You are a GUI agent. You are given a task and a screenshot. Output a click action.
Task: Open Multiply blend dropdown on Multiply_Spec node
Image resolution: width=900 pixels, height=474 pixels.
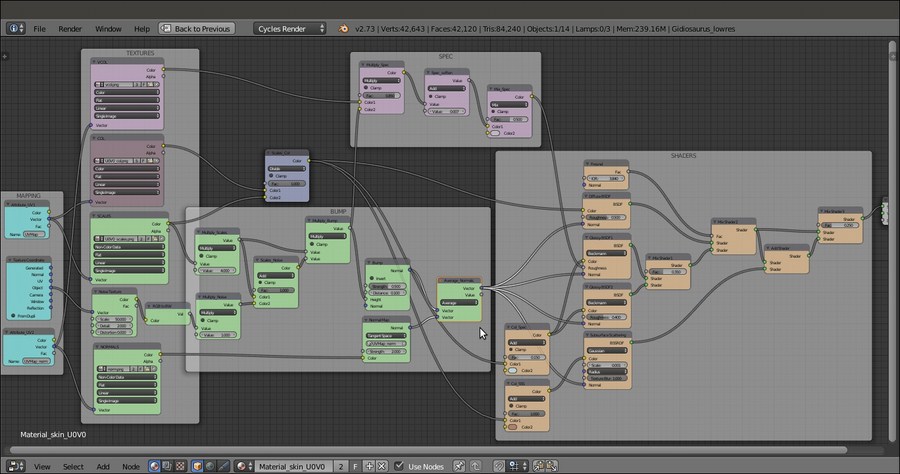[381, 81]
